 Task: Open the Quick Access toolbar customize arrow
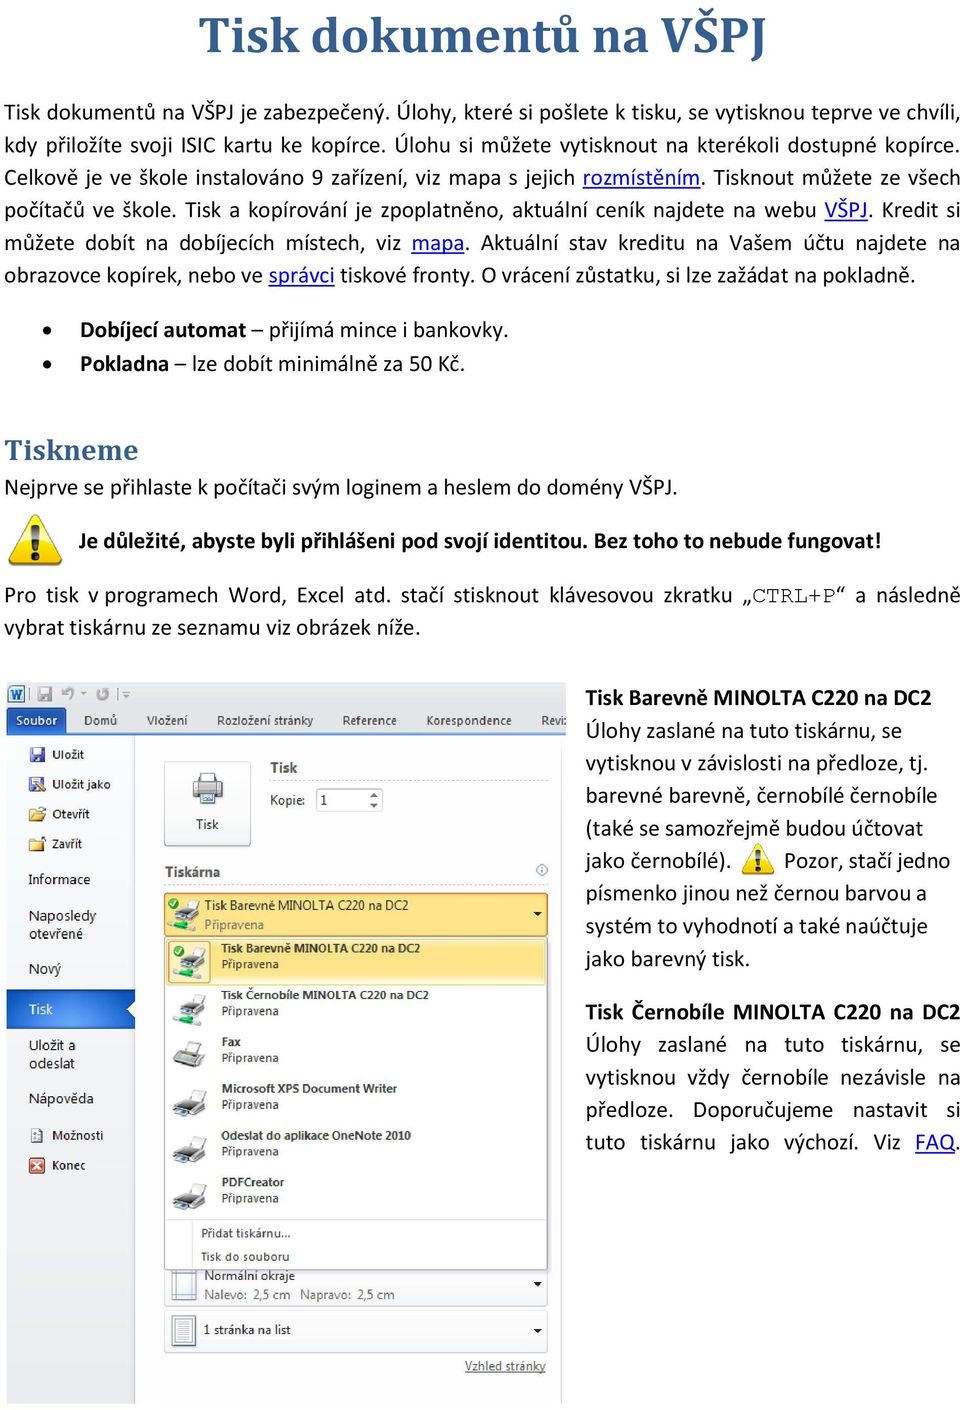pyautogui.click(x=125, y=693)
